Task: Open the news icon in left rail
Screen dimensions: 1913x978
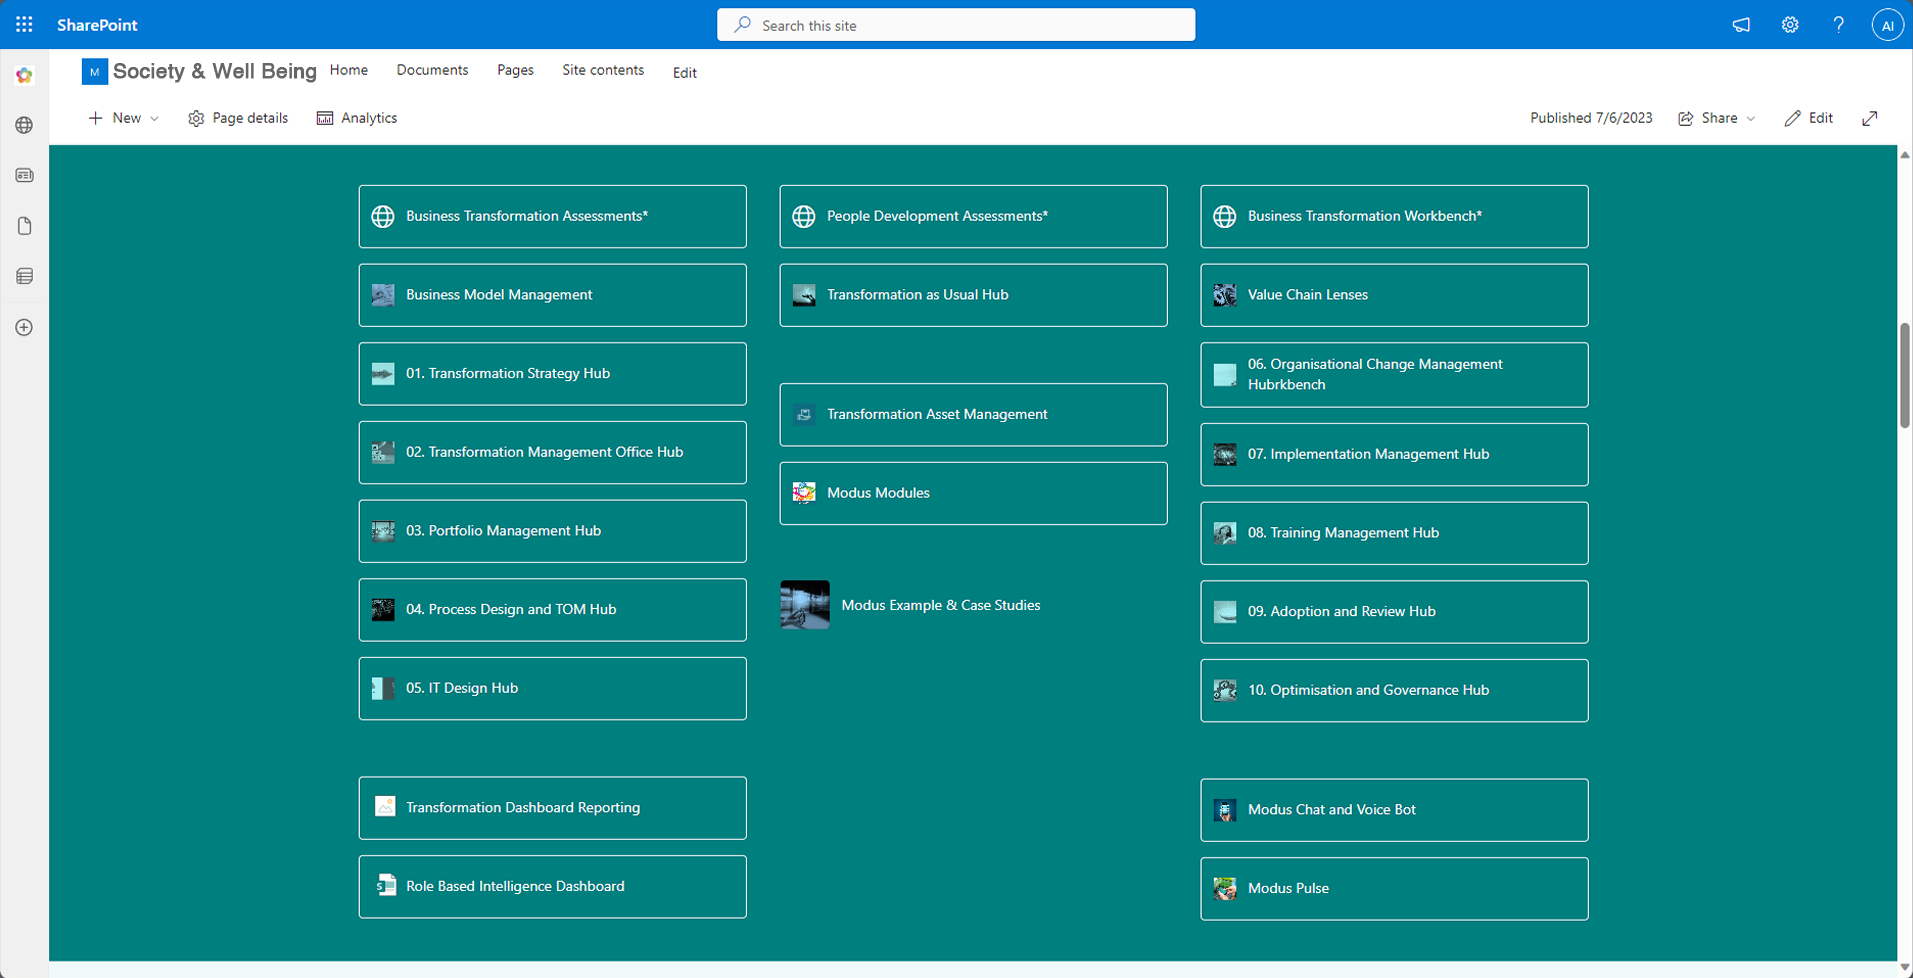Action: (24, 176)
